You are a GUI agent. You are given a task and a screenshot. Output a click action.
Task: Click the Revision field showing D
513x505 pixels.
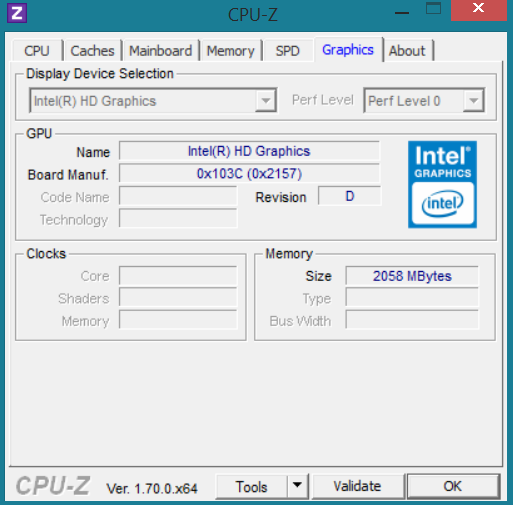349,196
